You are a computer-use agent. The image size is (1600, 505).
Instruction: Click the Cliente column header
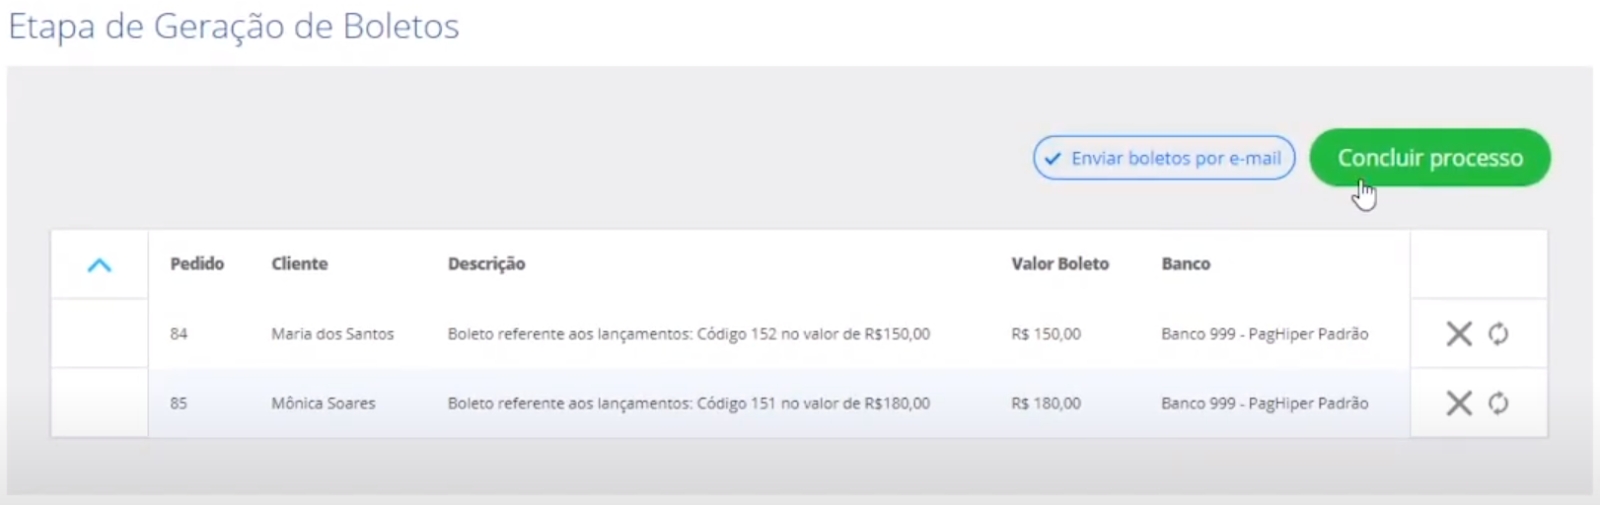tap(299, 264)
